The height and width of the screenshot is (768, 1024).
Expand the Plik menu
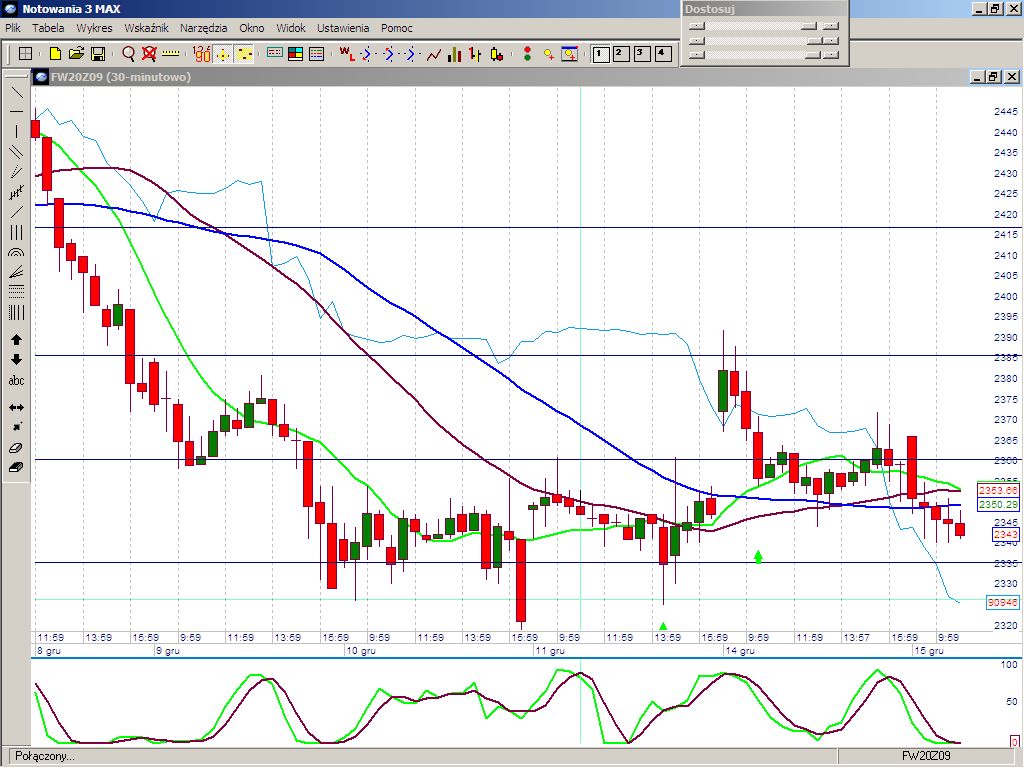pos(13,28)
